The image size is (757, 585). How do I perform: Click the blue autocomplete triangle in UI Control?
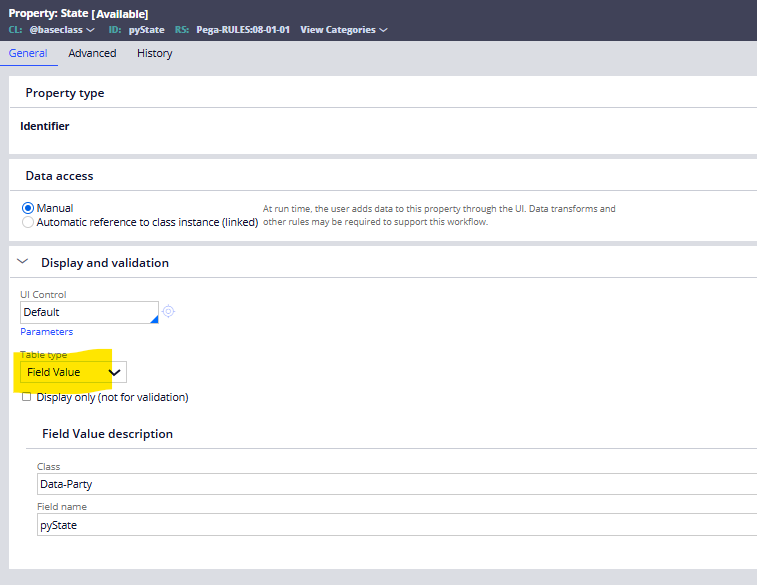[x=153, y=318]
